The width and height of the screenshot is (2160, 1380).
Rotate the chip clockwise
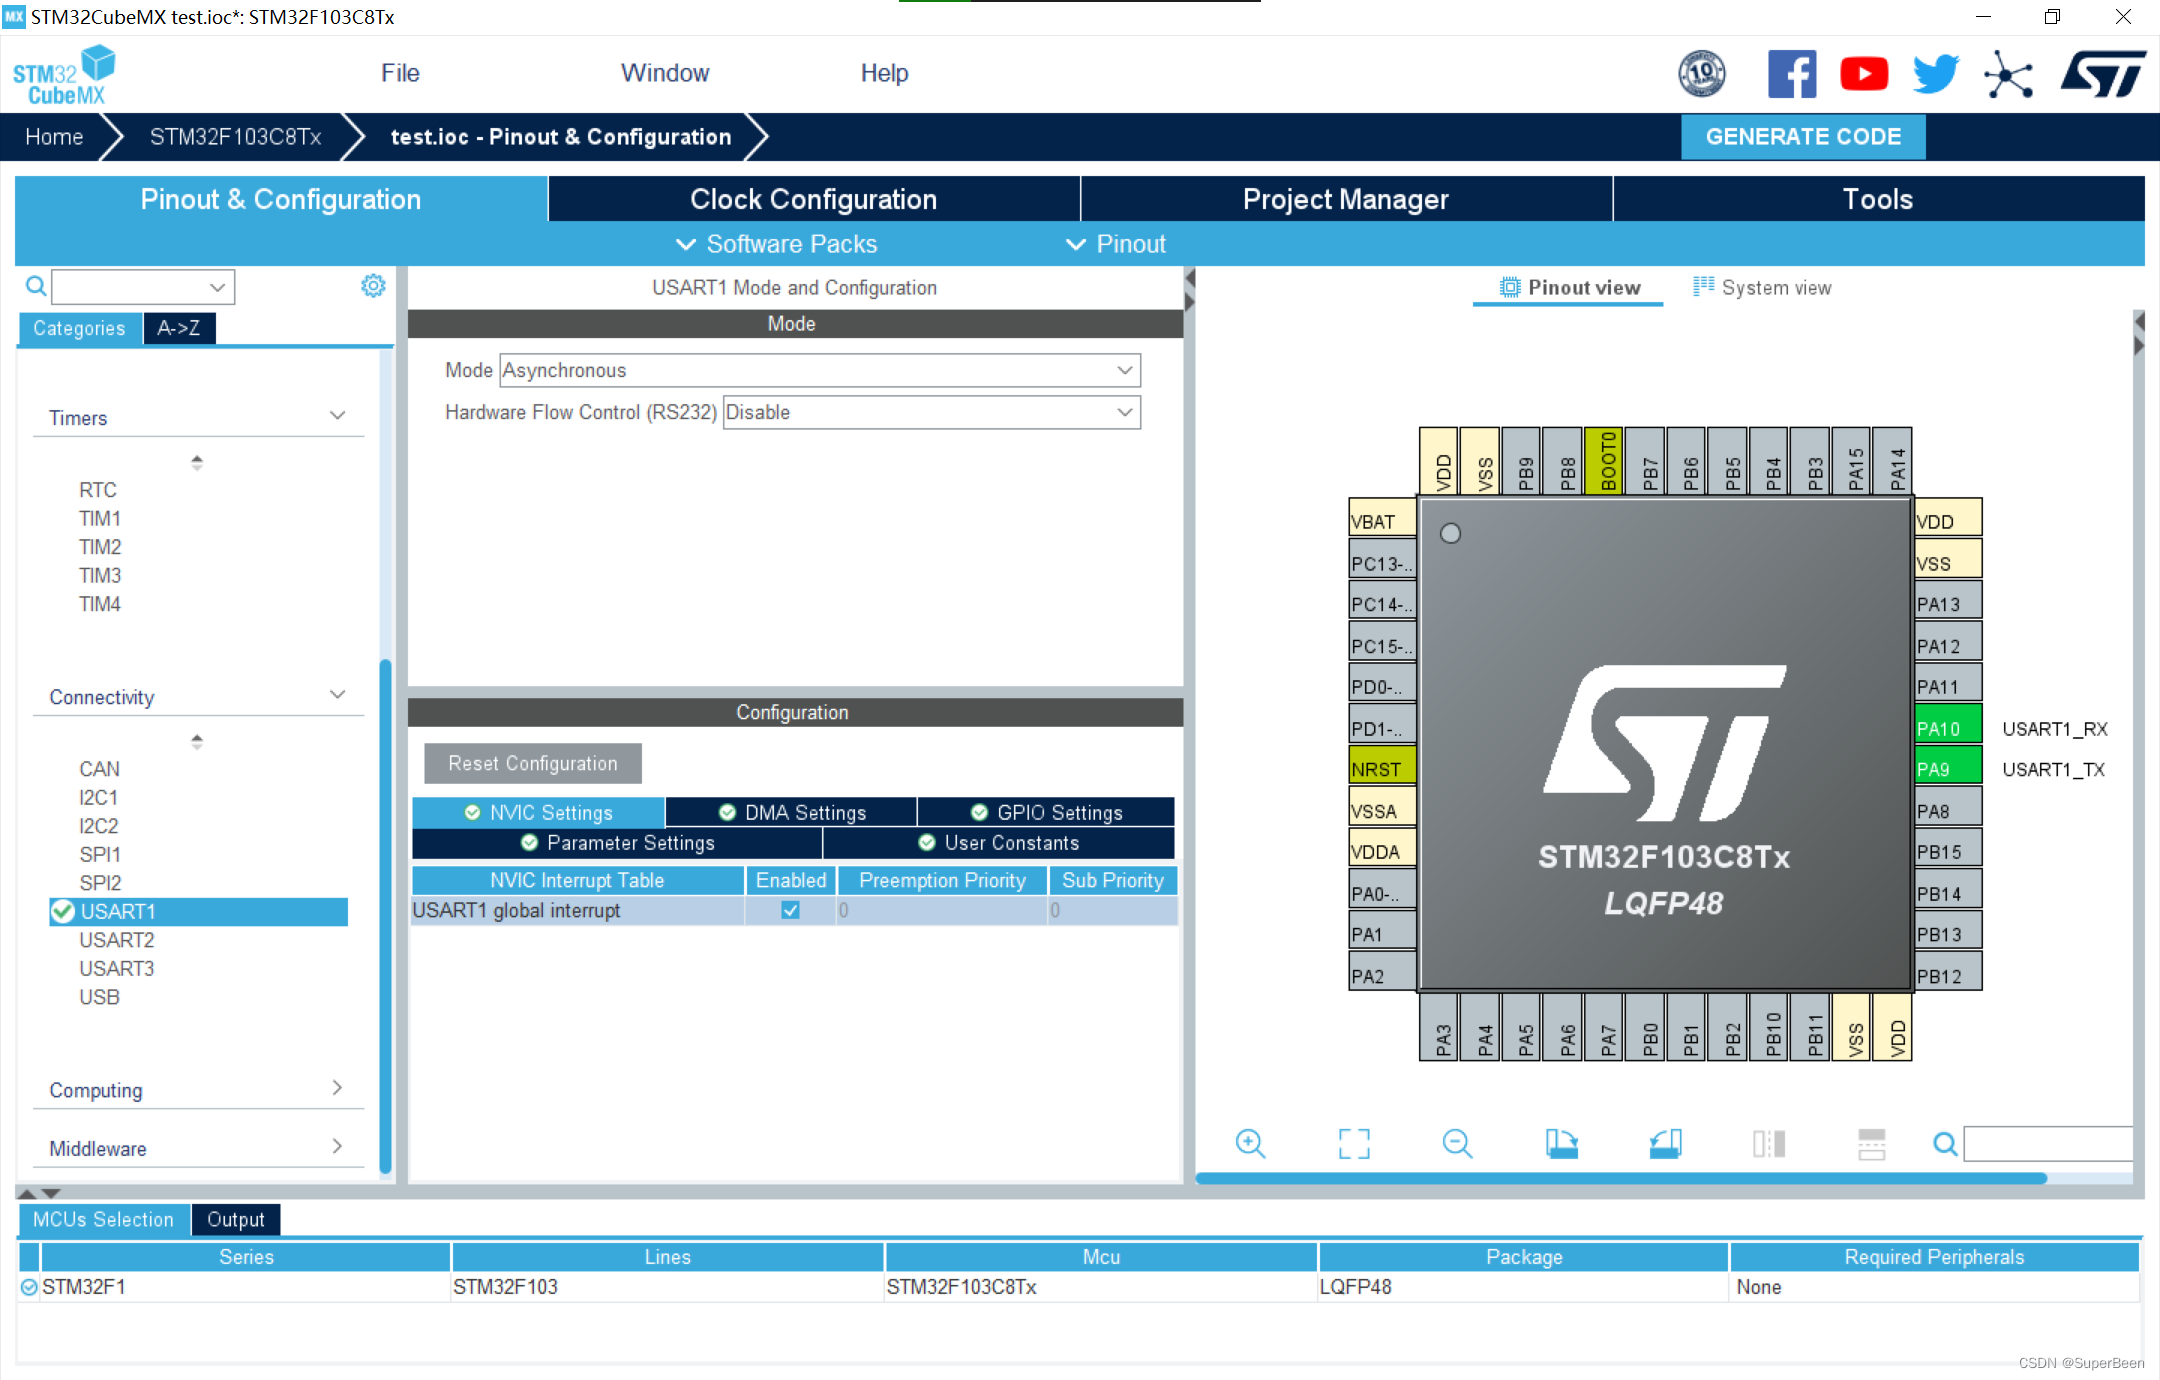pyautogui.click(x=1561, y=1143)
